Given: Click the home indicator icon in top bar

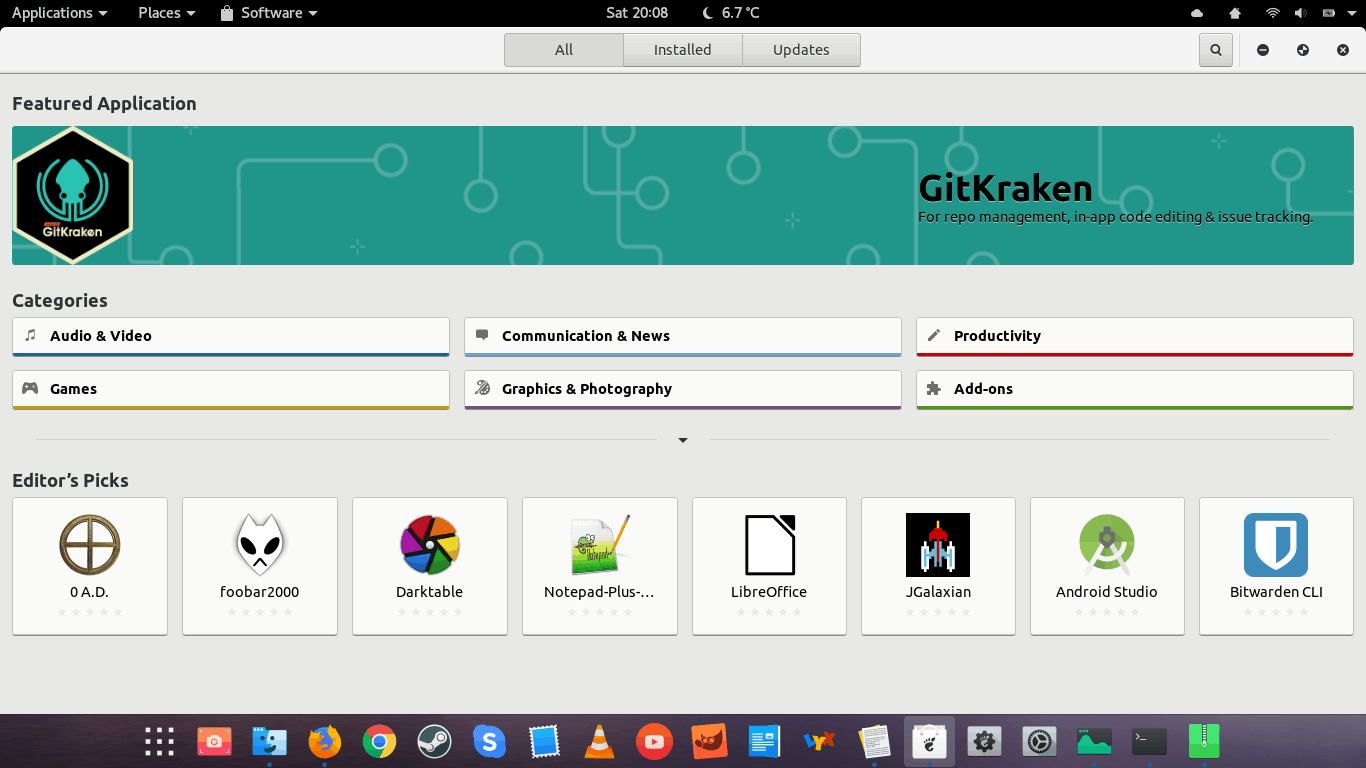Looking at the screenshot, I should coord(1235,13).
